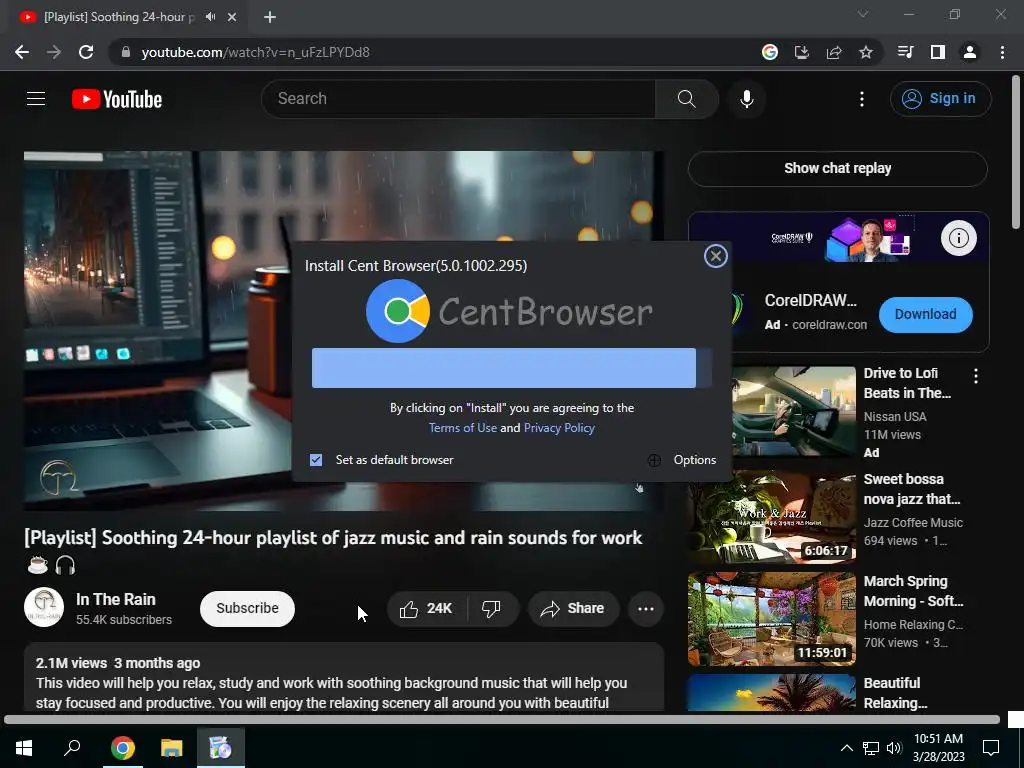Reload the page with refresh icon
Screen dimensions: 1024x768
coord(86,52)
